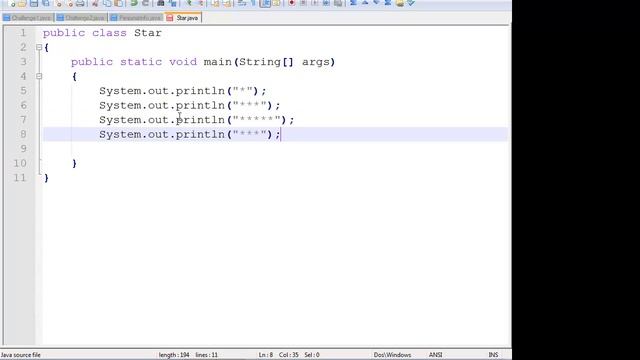Click the Cut scissors icon
The height and width of the screenshot is (360, 640).
[x=95, y=3]
